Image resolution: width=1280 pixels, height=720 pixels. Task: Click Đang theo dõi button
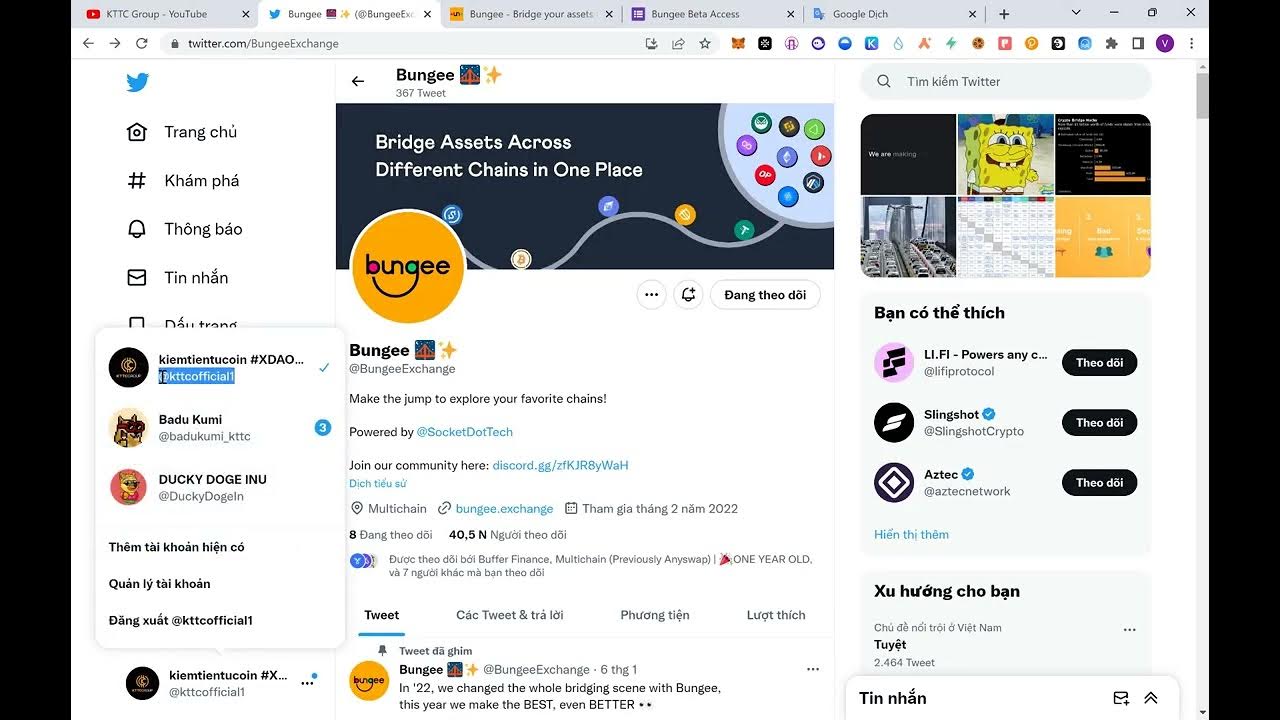[x=765, y=295]
